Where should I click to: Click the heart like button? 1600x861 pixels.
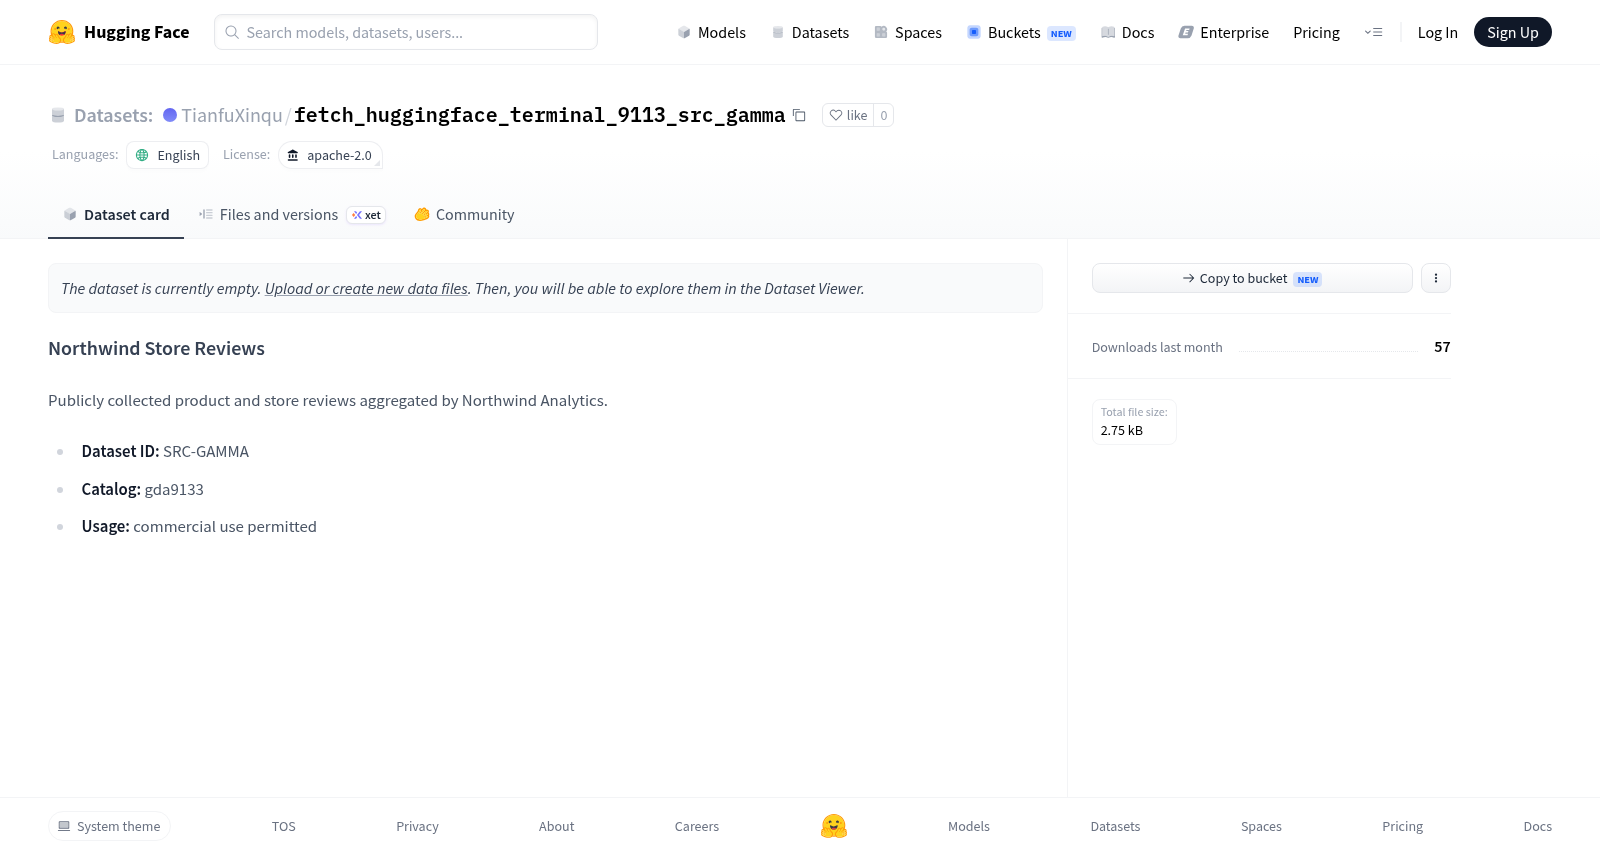pos(848,115)
